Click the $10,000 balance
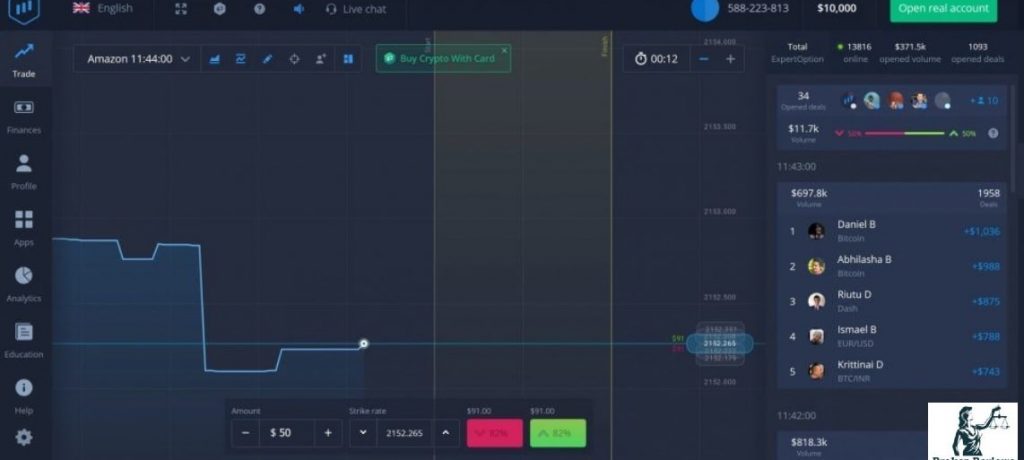The width and height of the screenshot is (1024, 460). tap(837, 8)
